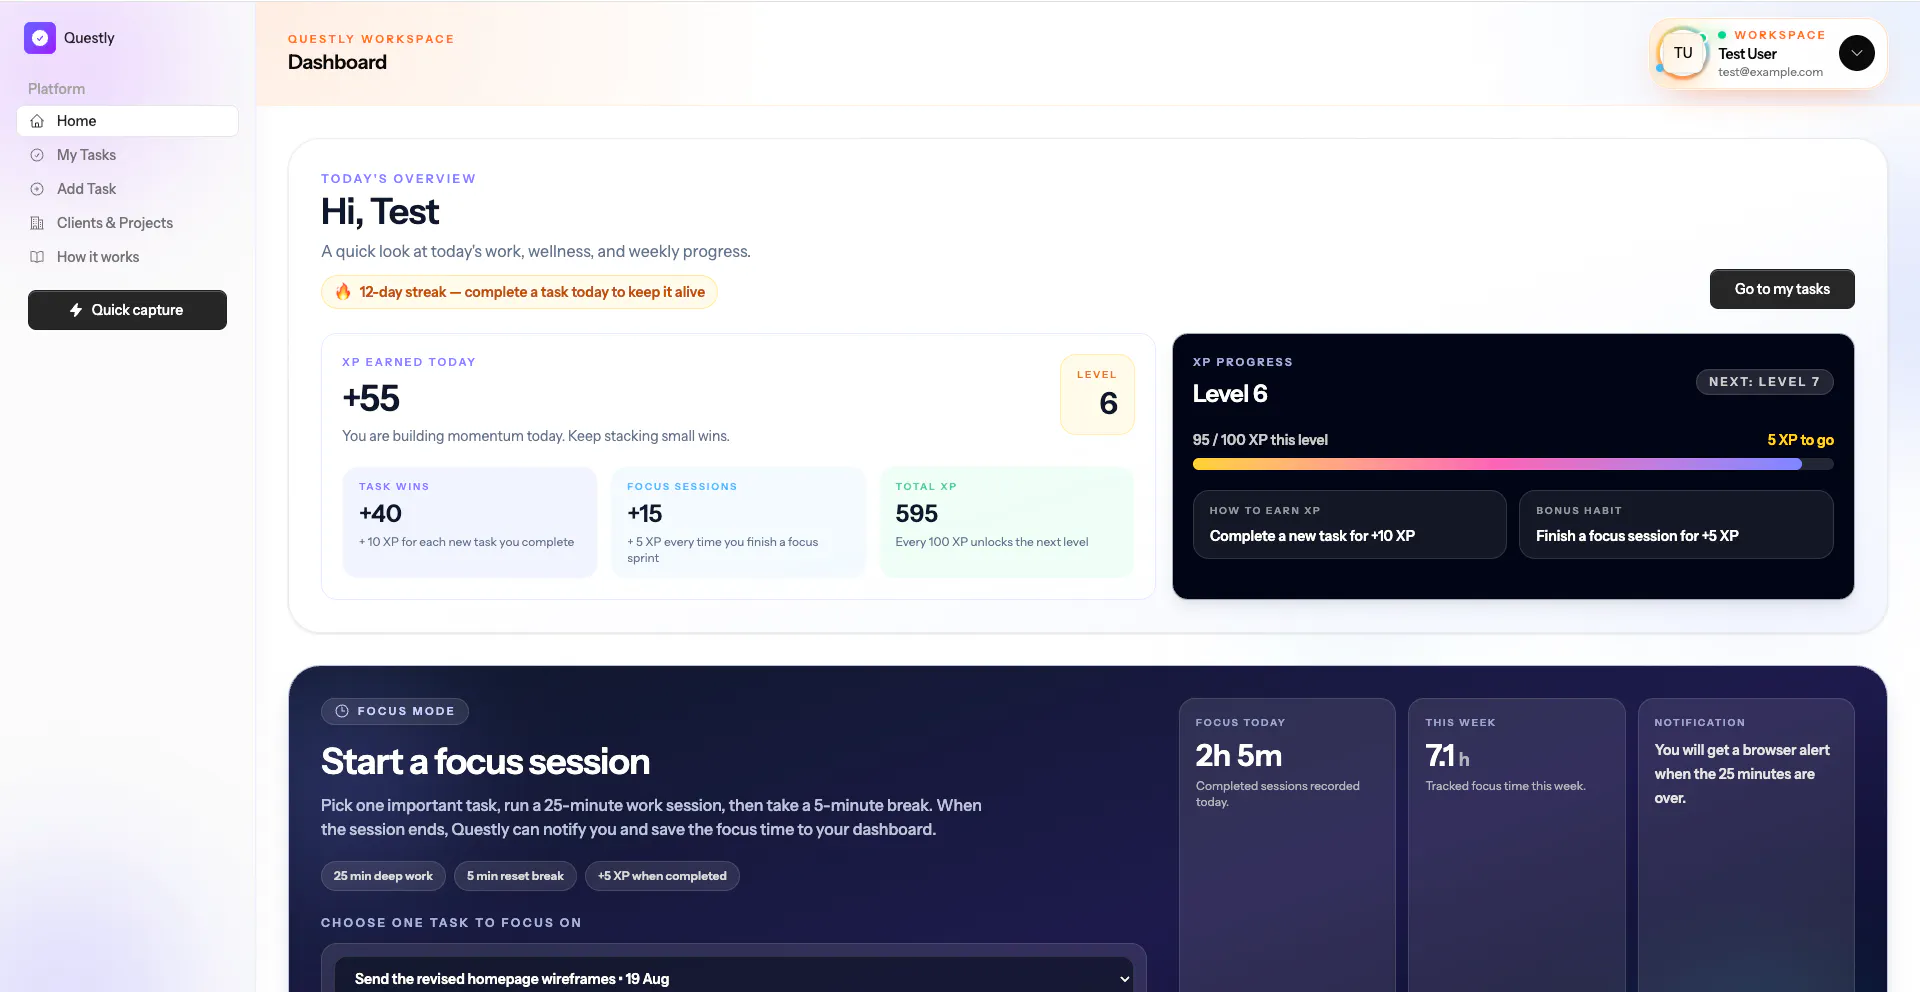Click the Focus Sessions +15 card
Viewport: 1920px width, 992px height.
point(738,522)
